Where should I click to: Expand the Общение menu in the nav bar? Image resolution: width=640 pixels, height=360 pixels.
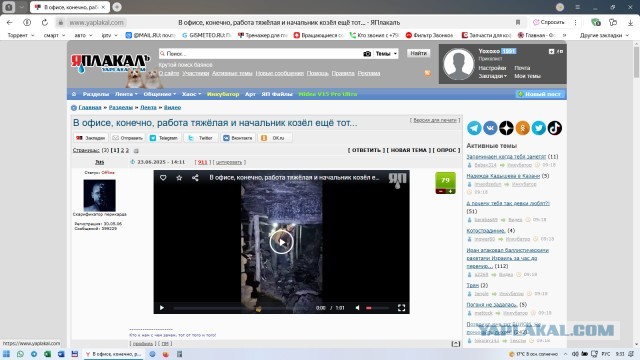160,94
